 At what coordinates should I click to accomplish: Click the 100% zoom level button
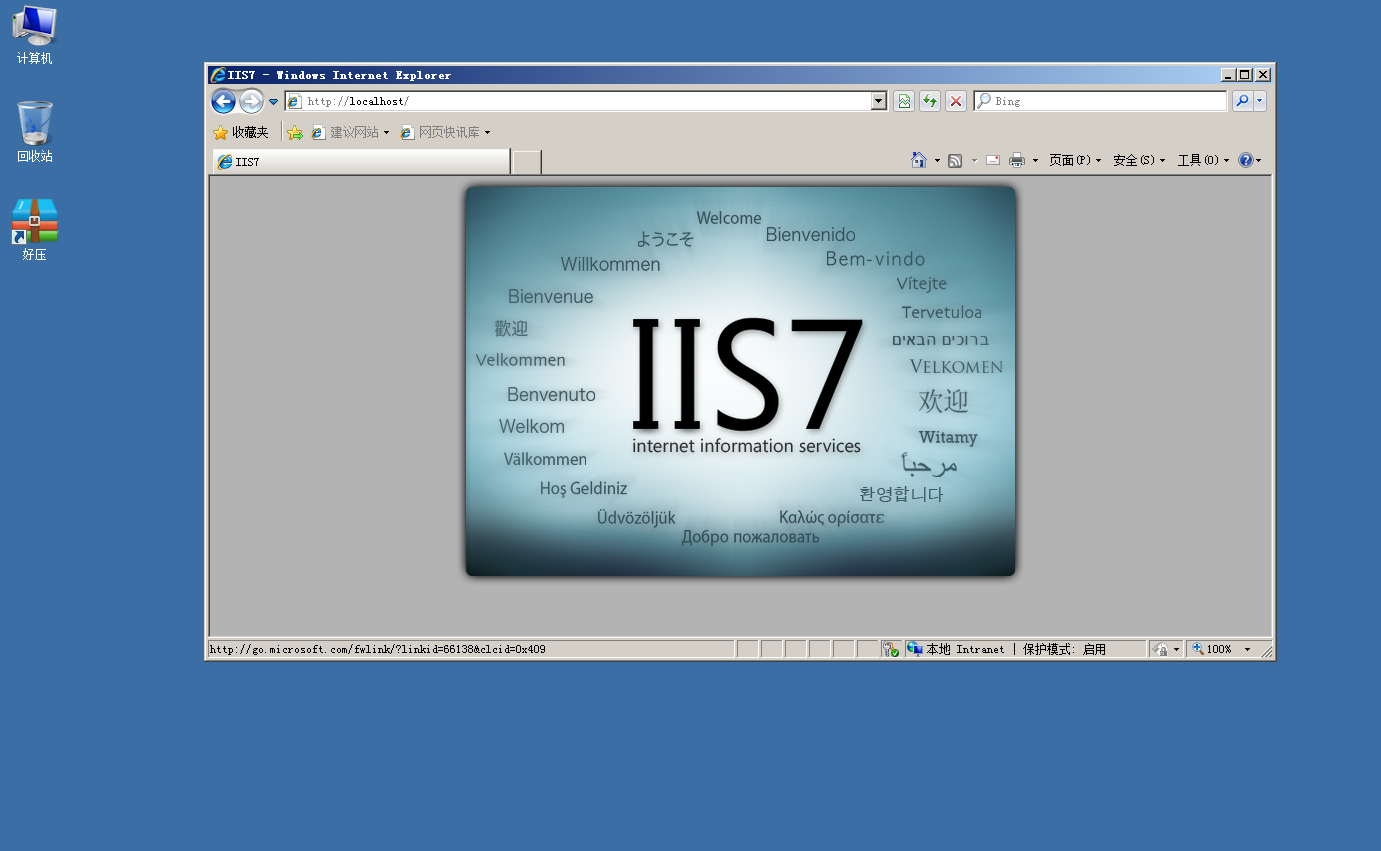(x=1212, y=649)
